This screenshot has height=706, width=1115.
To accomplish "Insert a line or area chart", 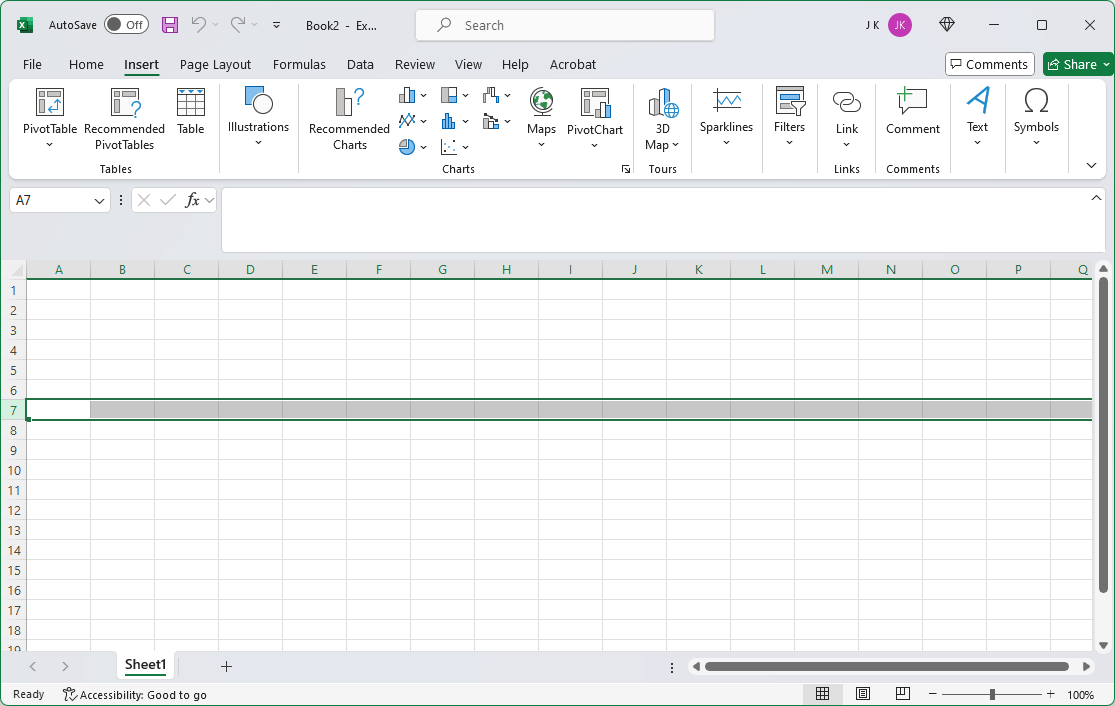I will (407, 121).
